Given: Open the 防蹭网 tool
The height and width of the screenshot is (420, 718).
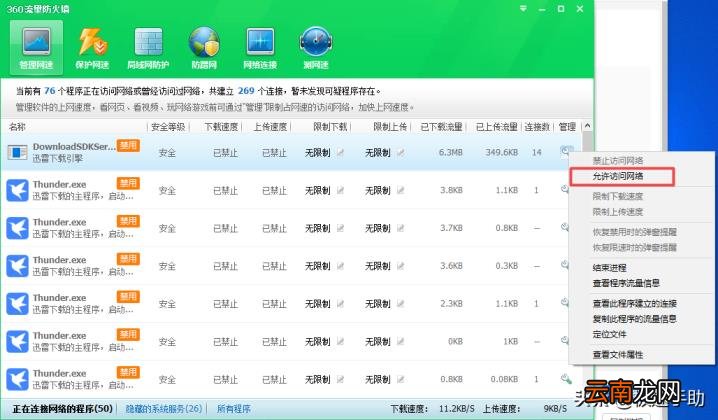Looking at the screenshot, I should (204, 48).
